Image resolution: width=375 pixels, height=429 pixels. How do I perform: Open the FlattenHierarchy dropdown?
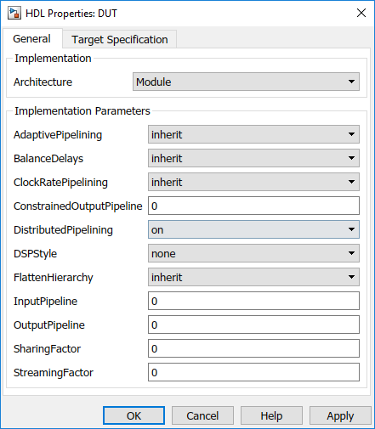254,277
